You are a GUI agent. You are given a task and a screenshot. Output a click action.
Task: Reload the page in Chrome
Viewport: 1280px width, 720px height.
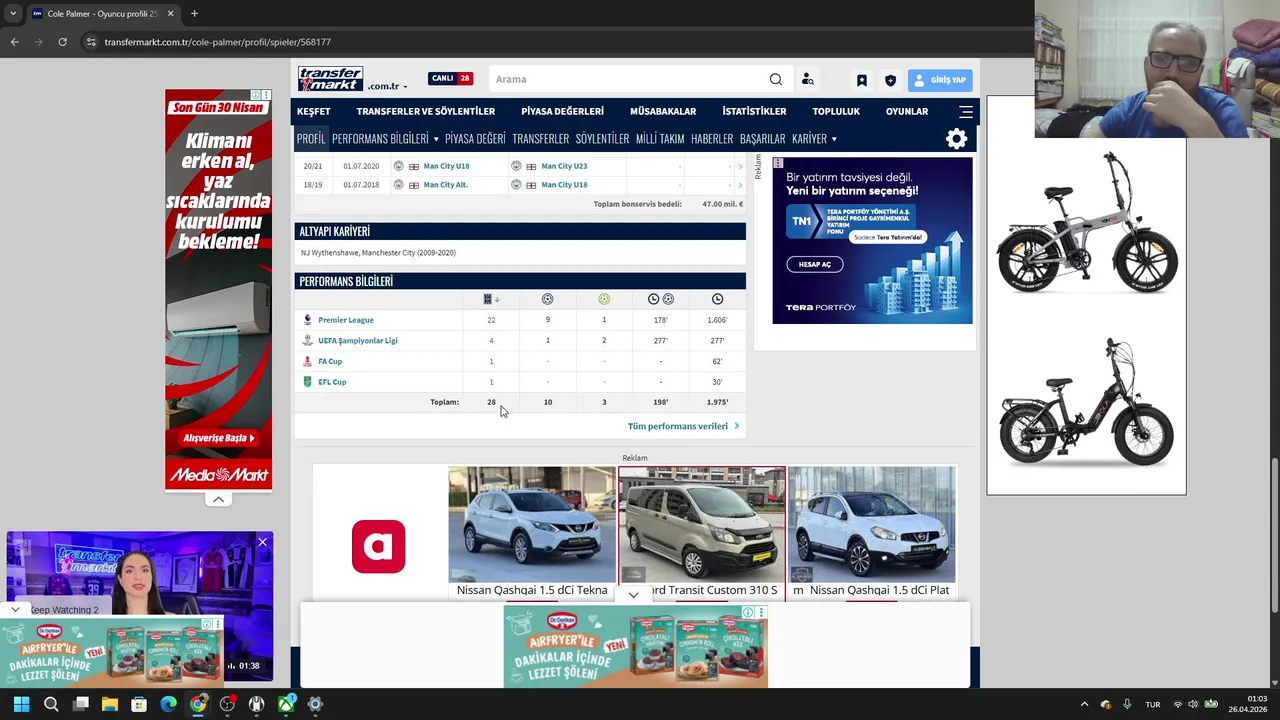[62, 42]
